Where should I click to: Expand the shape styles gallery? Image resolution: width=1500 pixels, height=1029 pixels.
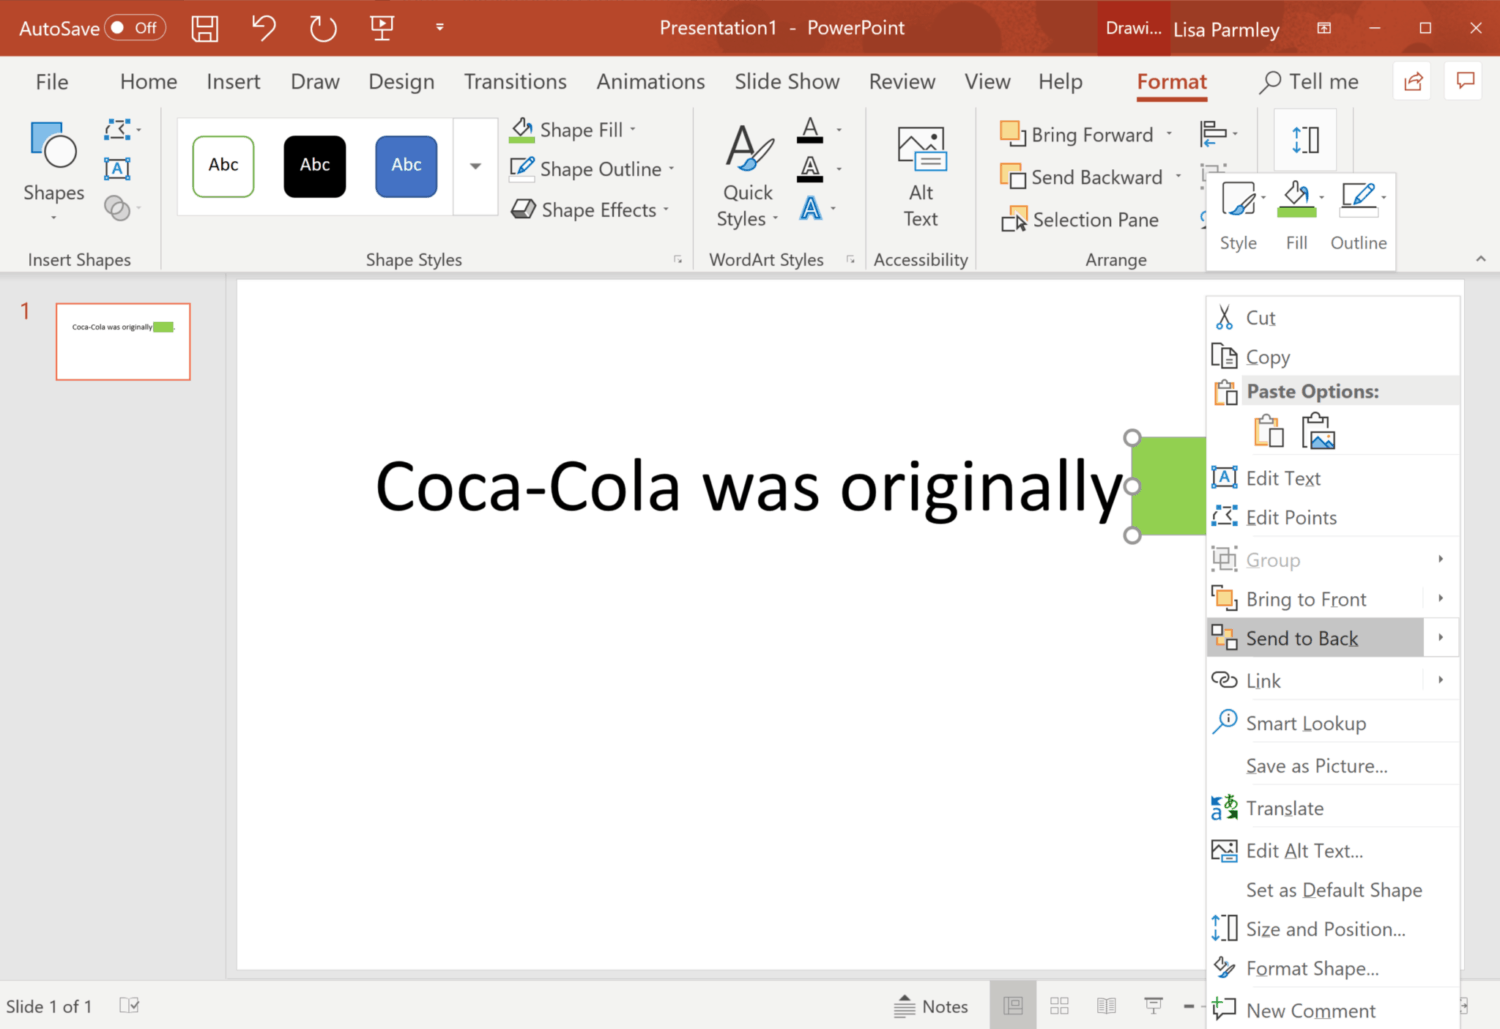tap(476, 166)
